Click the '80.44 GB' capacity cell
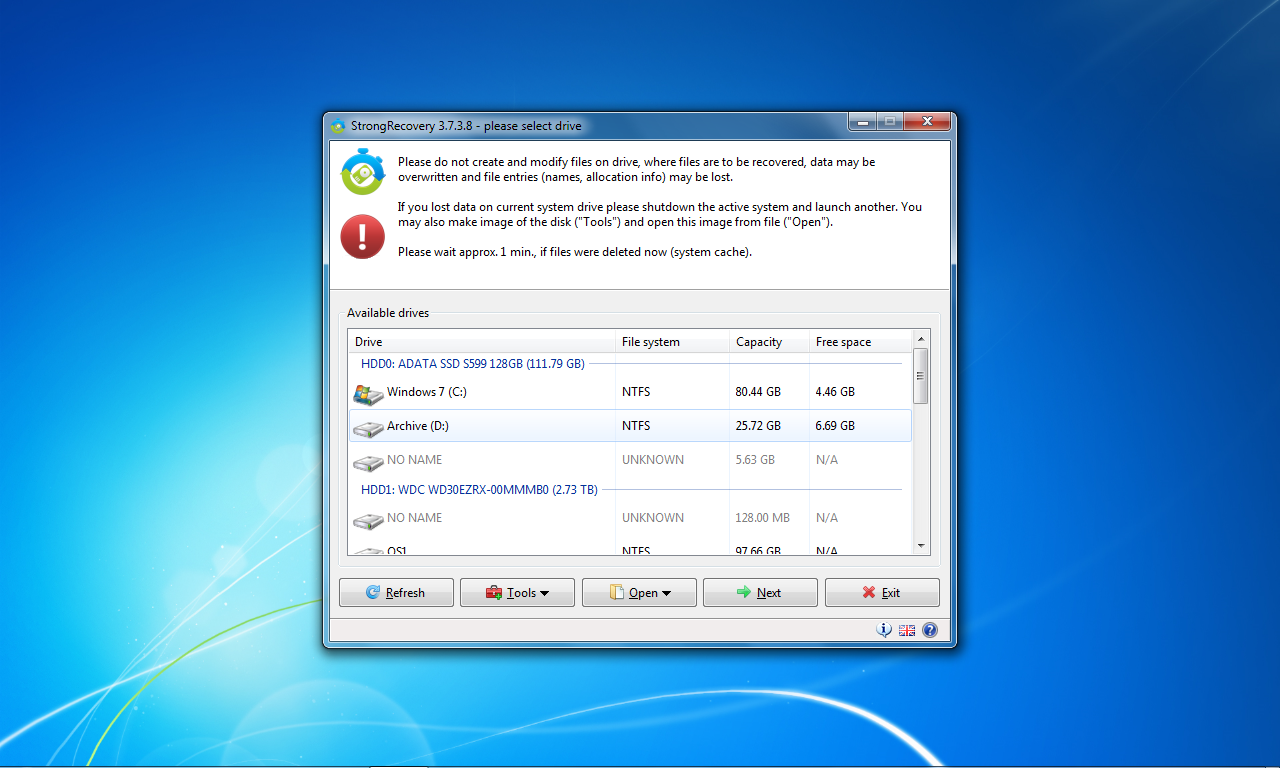 pyautogui.click(x=756, y=392)
